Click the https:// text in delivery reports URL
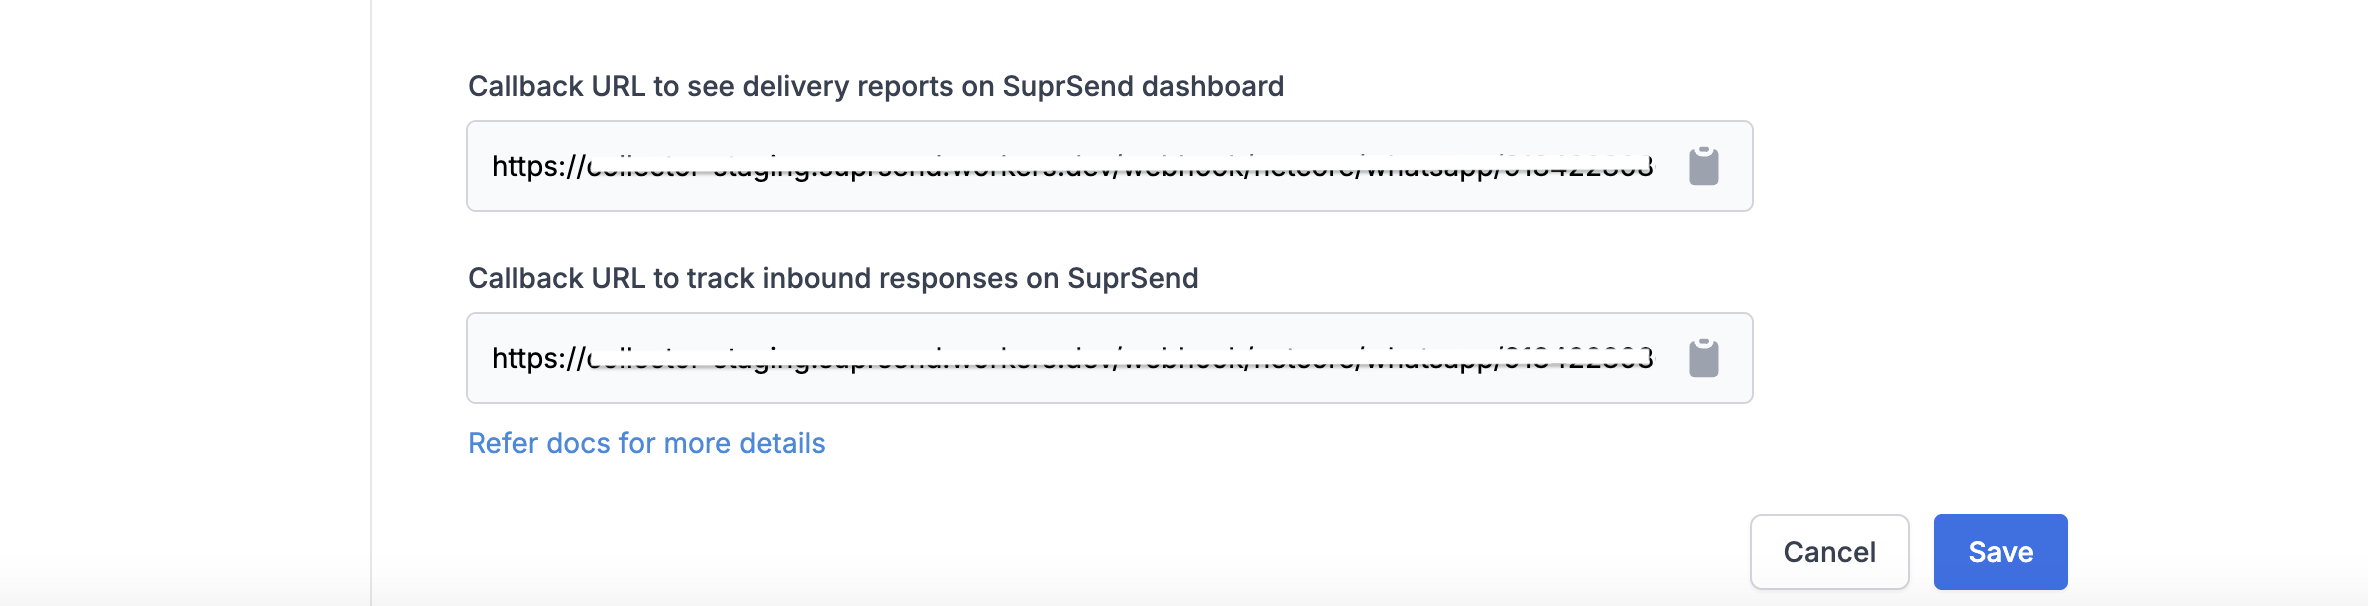Image resolution: width=2368 pixels, height=606 pixels. click(x=539, y=166)
